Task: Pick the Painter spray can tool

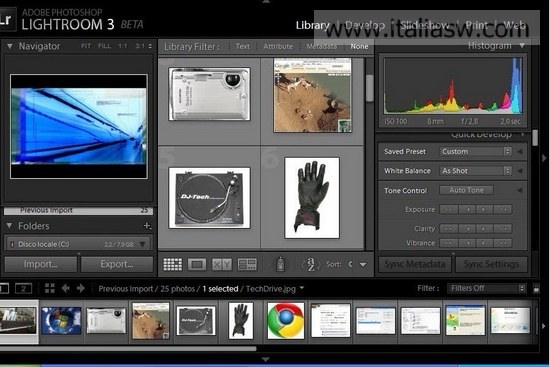Action: [280, 264]
